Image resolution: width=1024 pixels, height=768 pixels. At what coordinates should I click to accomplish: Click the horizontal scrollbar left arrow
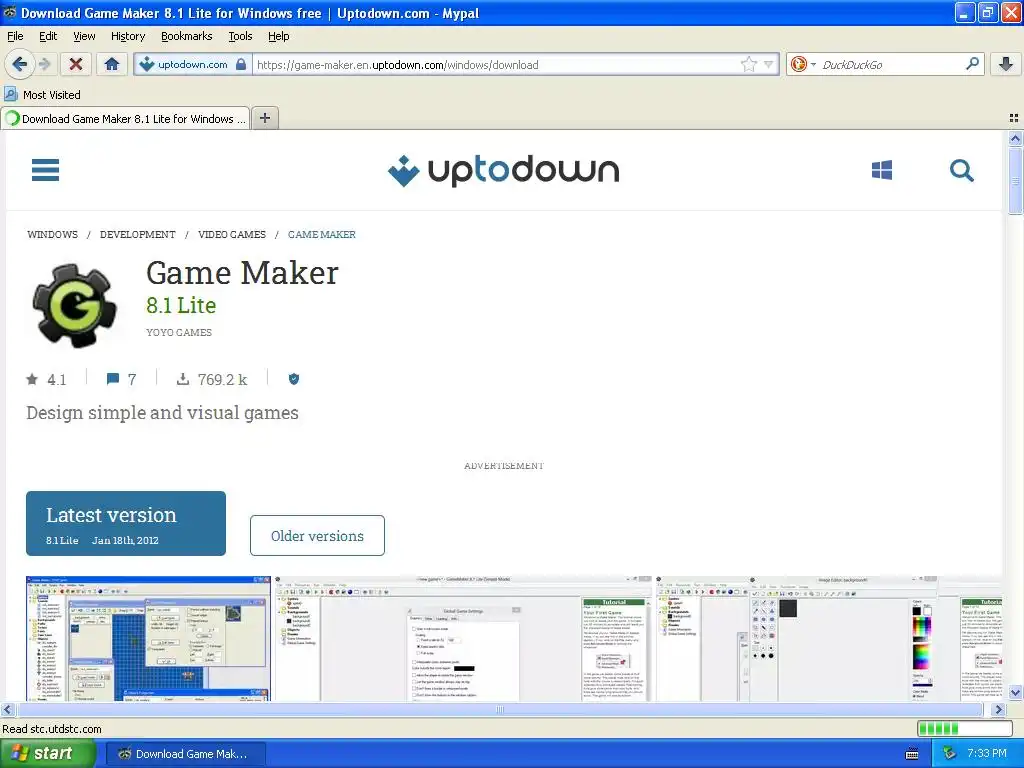pos(7,709)
